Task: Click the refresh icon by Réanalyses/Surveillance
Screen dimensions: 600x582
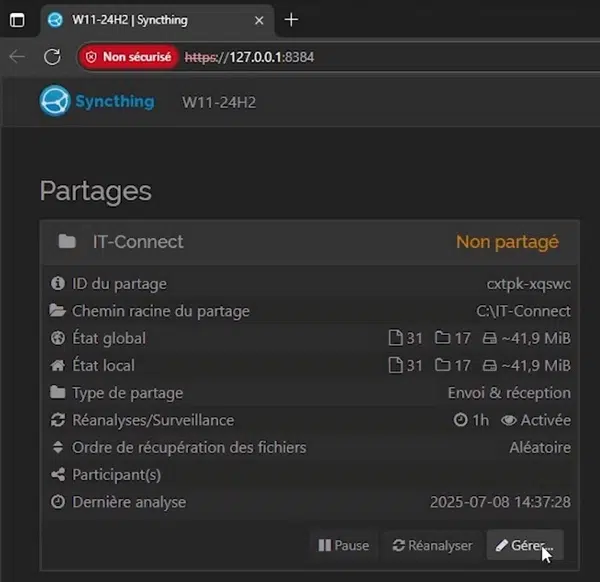Action: pyautogui.click(x=58, y=420)
